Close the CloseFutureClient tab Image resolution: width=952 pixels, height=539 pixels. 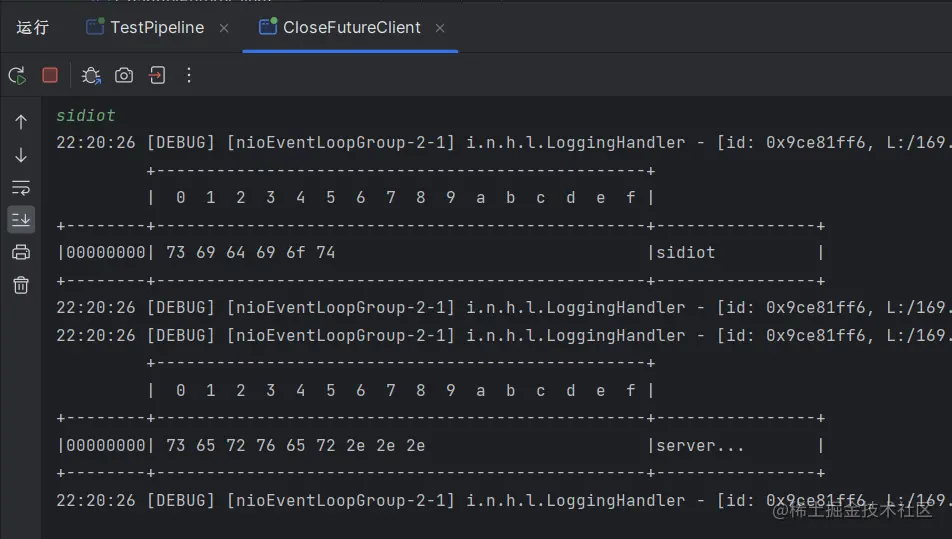tap(440, 28)
